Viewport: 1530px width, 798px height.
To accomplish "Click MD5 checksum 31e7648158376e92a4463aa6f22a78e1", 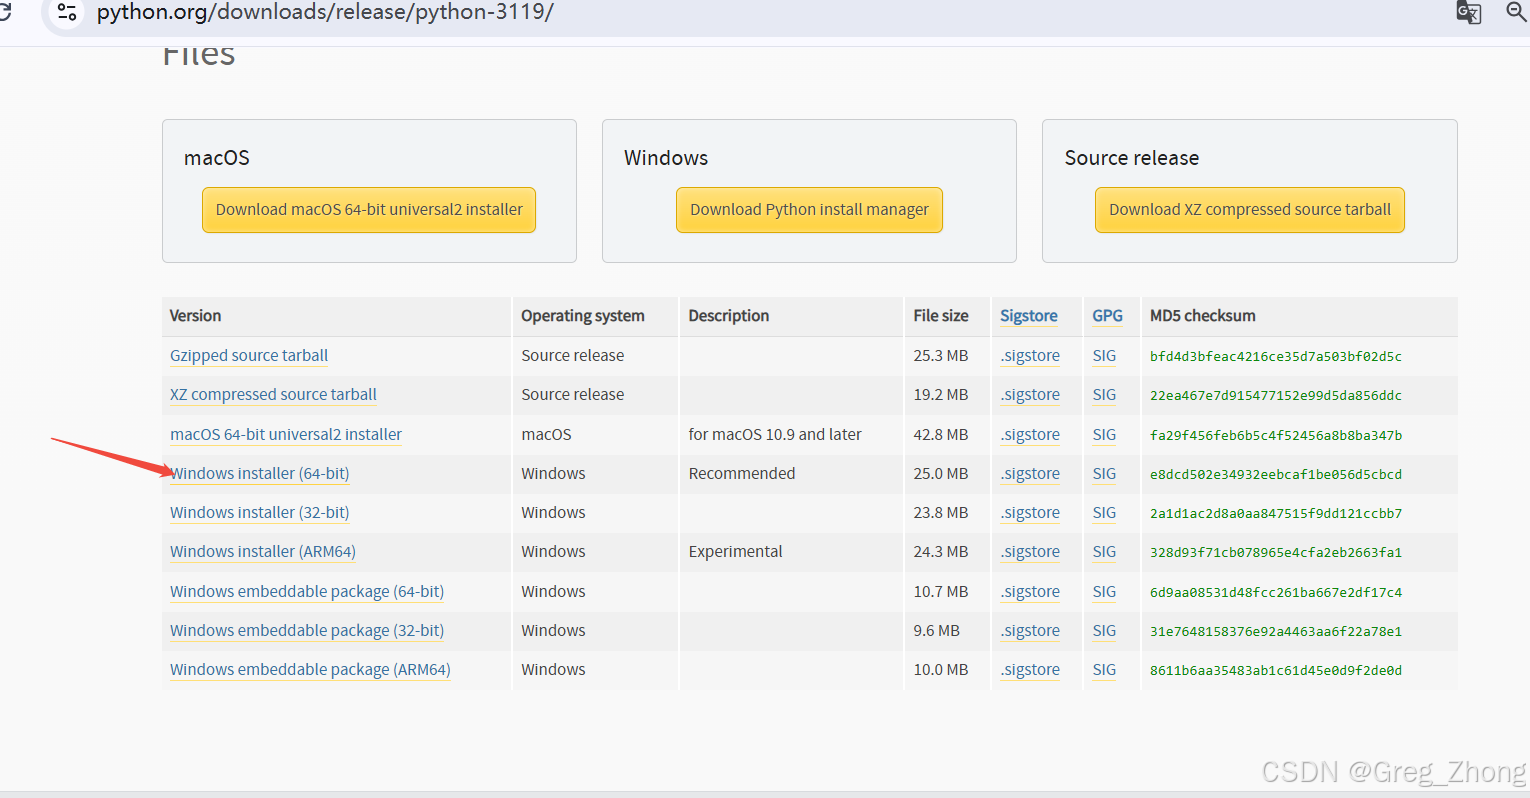I will [1276, 632].
